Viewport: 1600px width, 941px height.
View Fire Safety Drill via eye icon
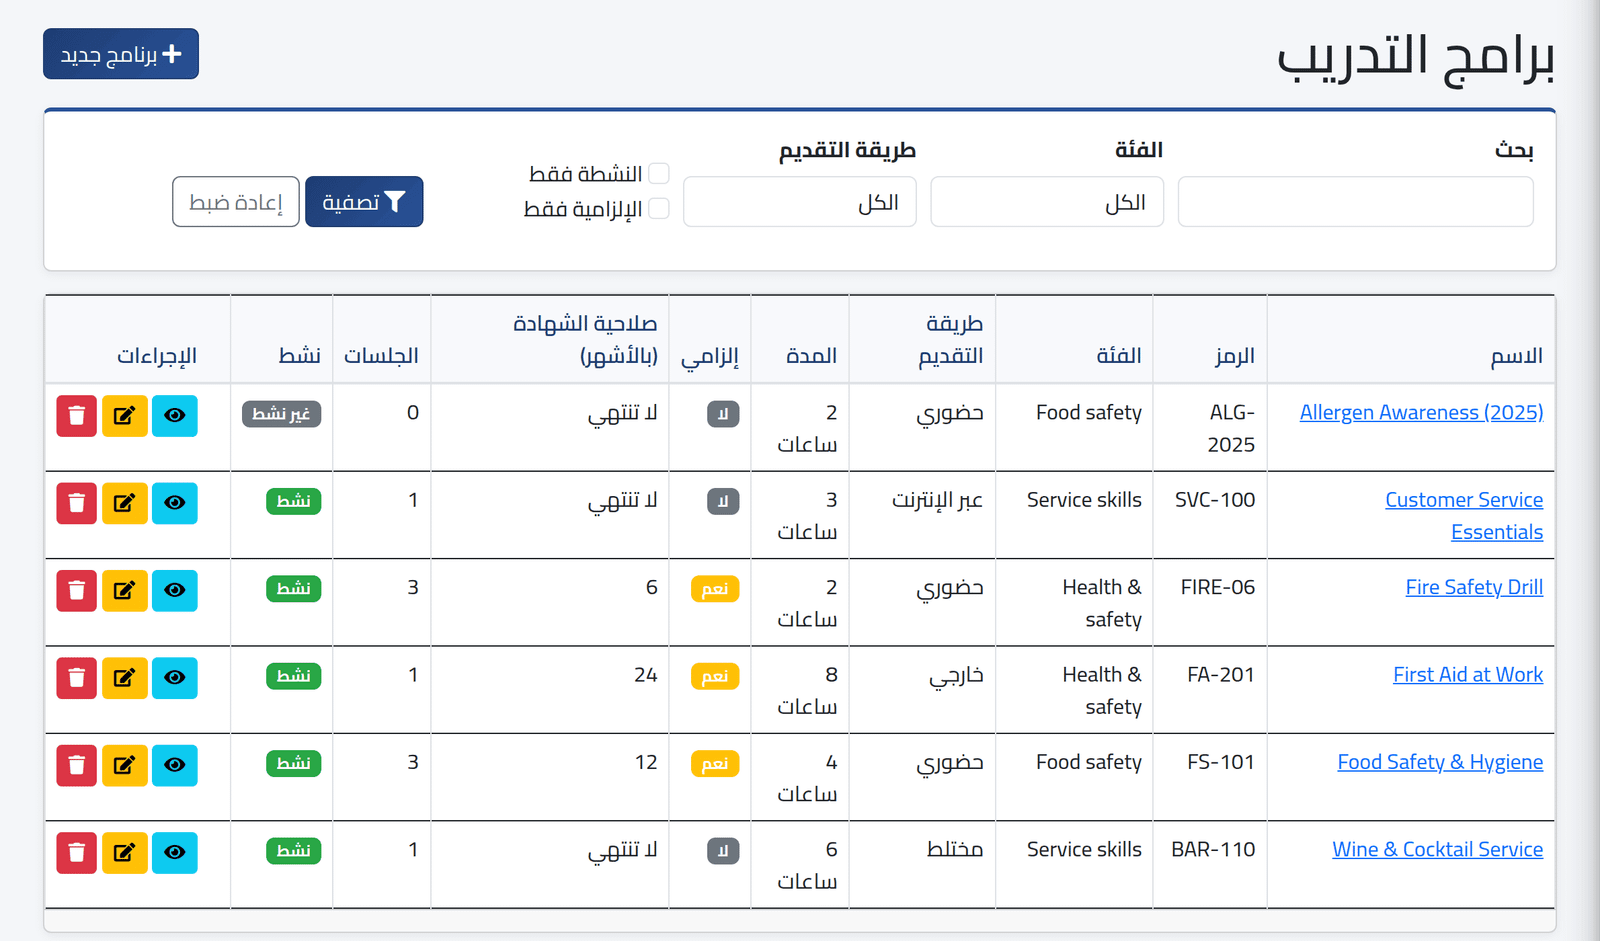coord(175,590)
